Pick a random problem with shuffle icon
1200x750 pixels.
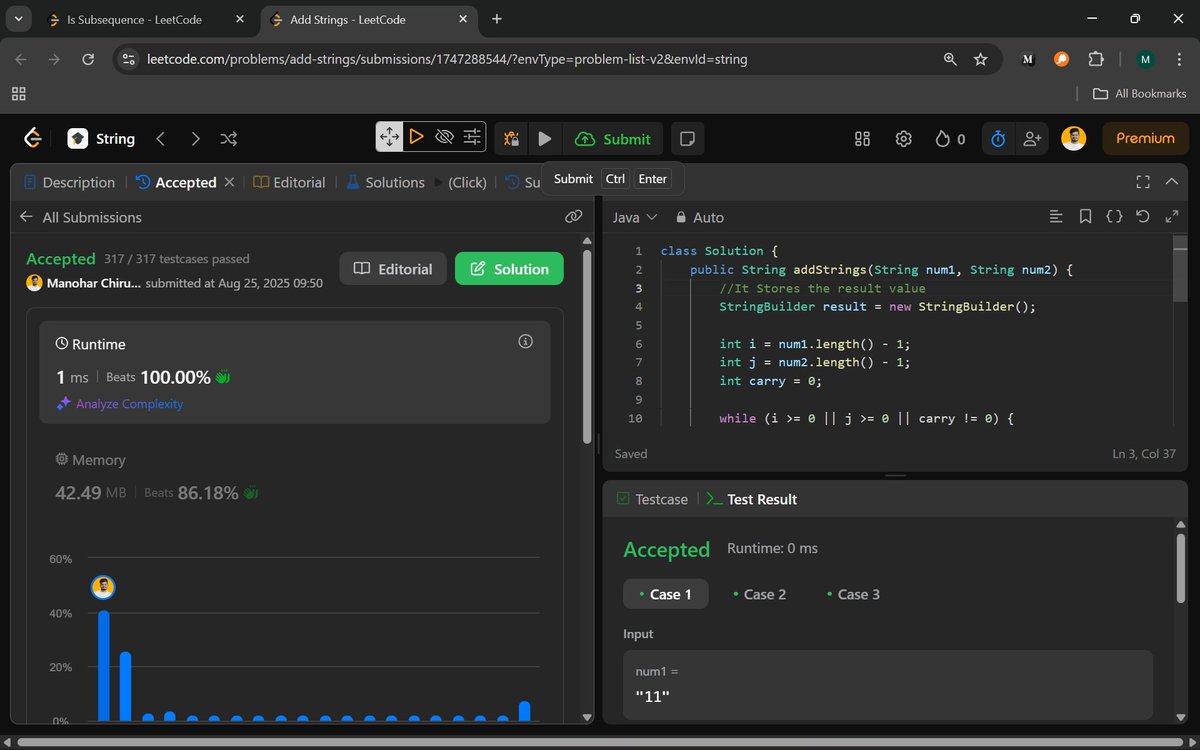point(229,139)
